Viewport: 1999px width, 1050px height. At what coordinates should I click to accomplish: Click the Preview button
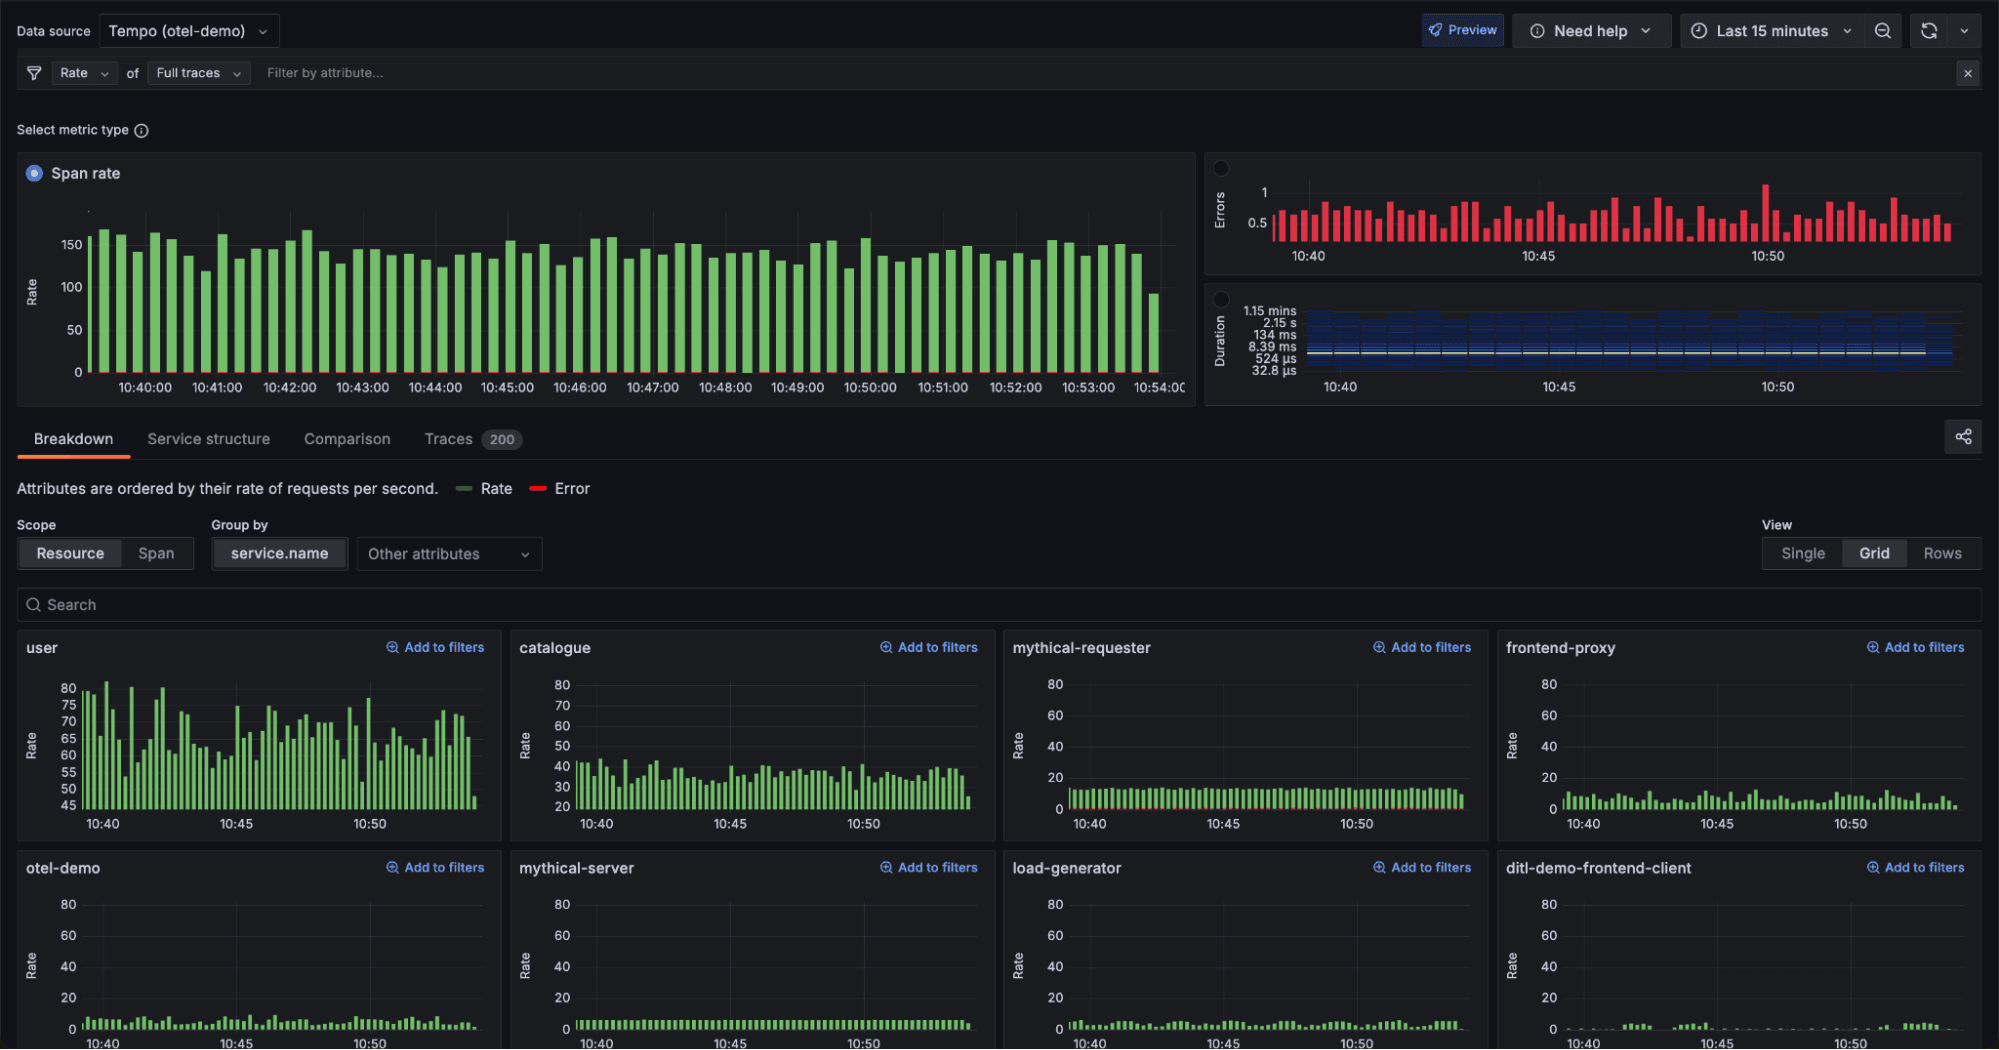coord(1462,30)
